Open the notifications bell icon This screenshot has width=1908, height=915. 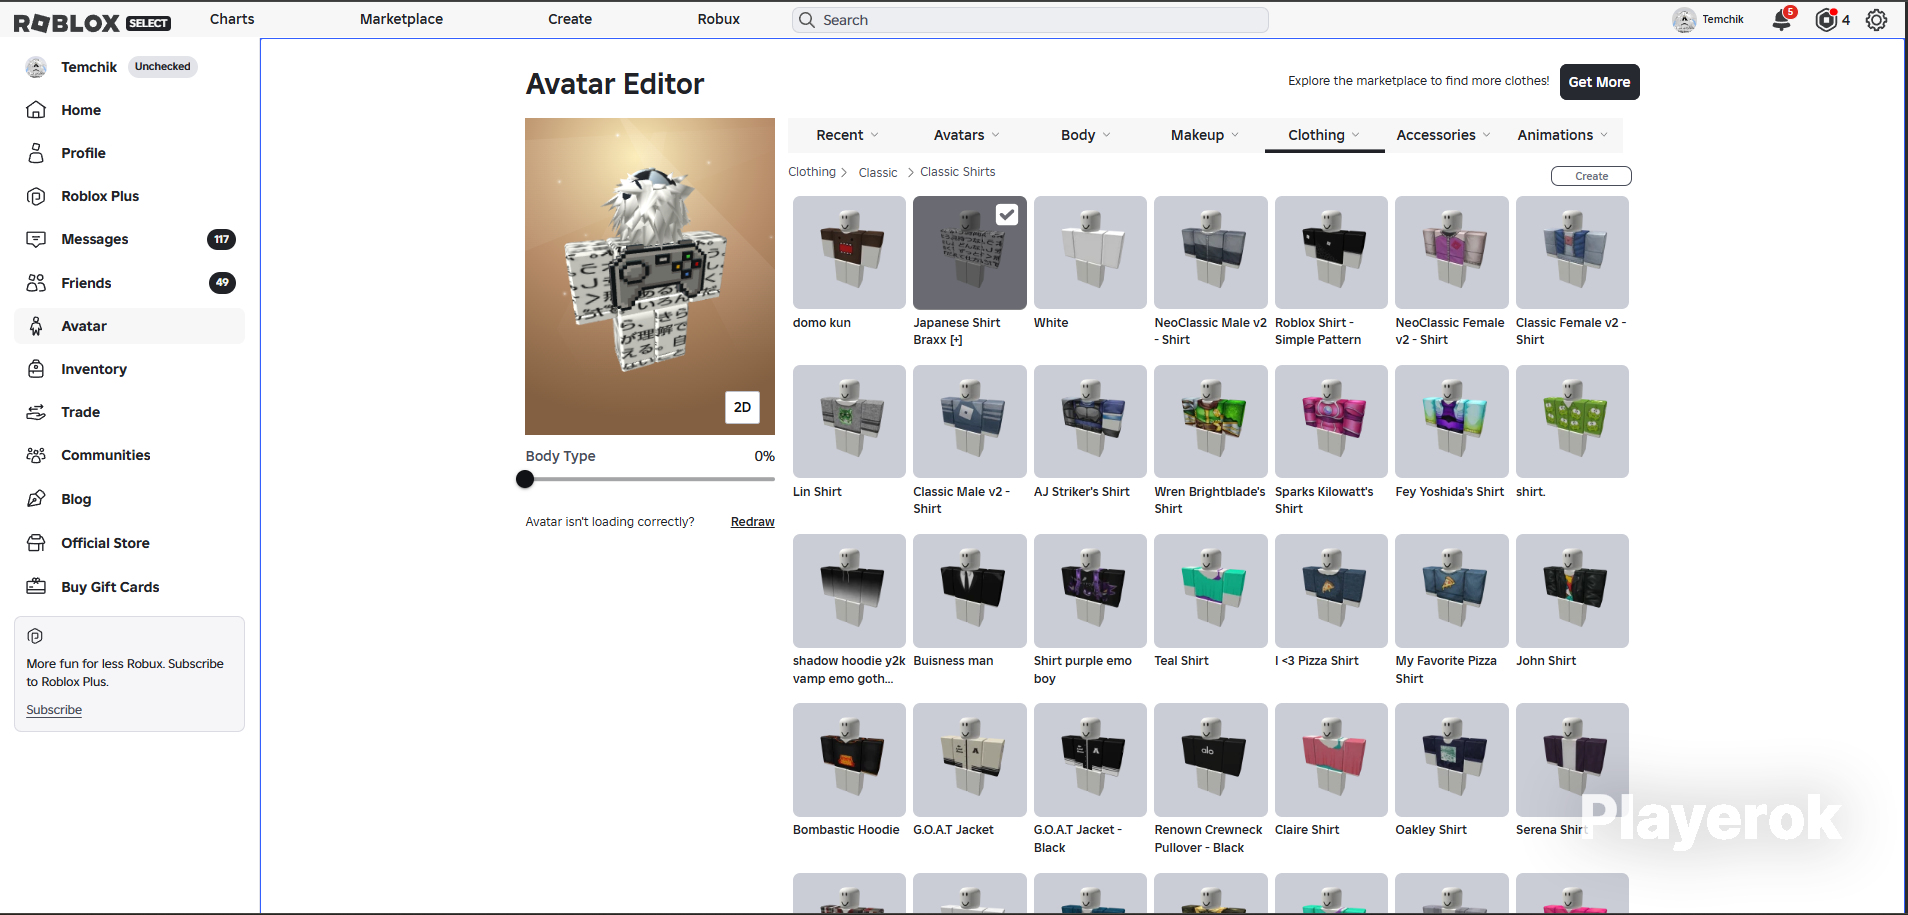tap(1782, 20)
